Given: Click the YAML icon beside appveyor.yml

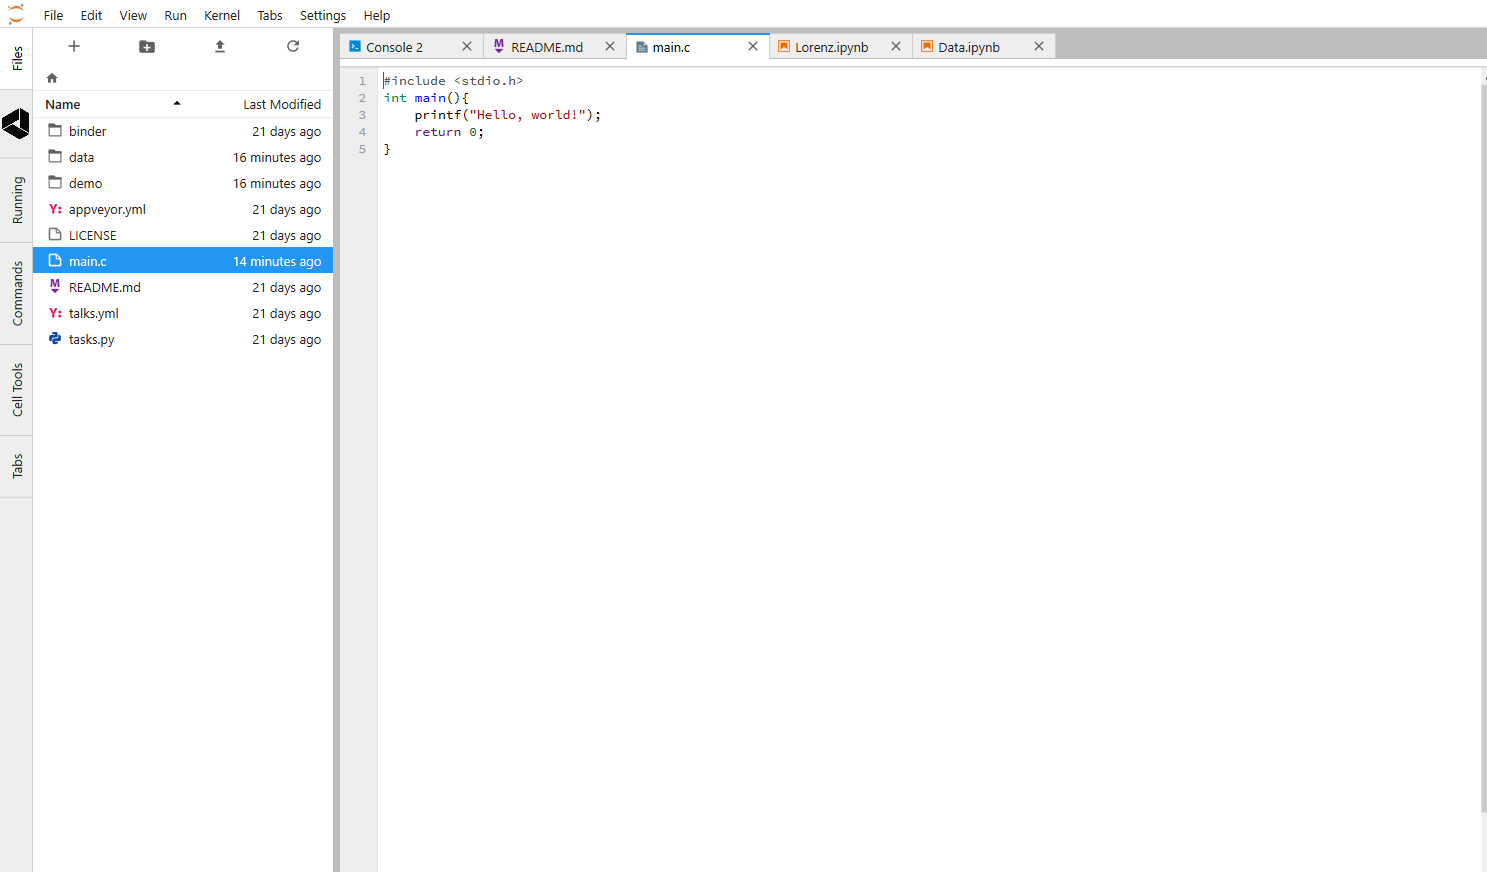Looking at the screenshot, I should coord(56,209).
